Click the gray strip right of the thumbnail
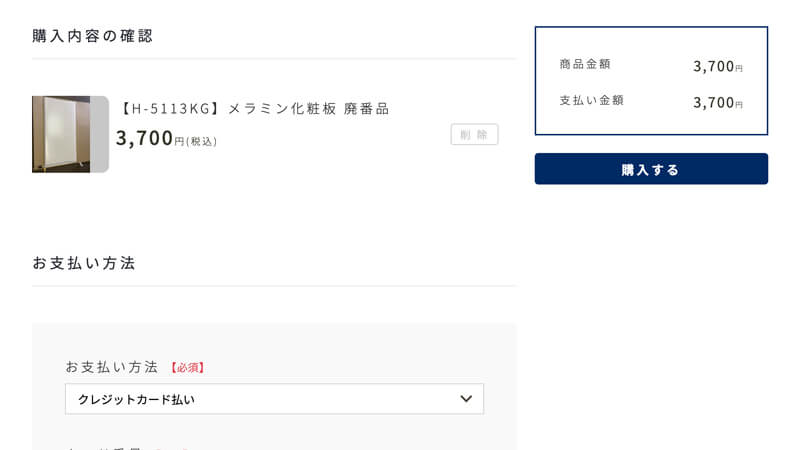 [x=99, y=134]
